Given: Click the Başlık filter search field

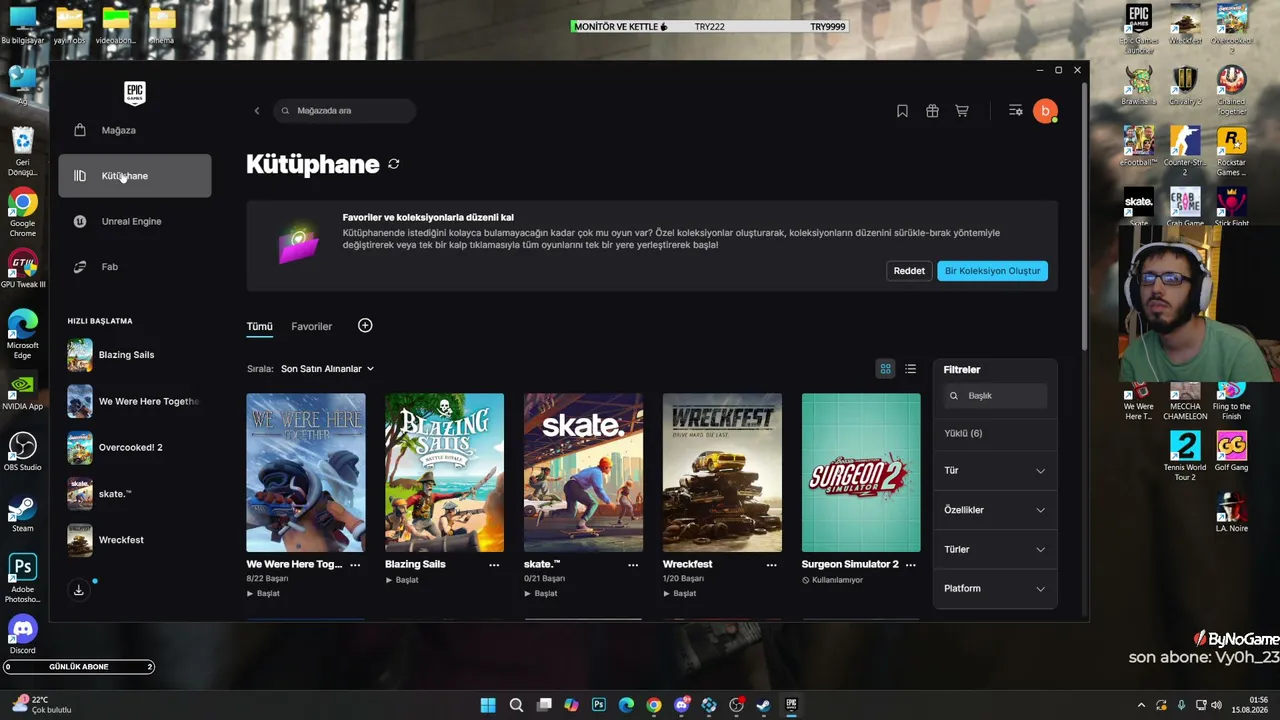Looking at the screenshot, I should pyautogui.click(x=995, y=396).
